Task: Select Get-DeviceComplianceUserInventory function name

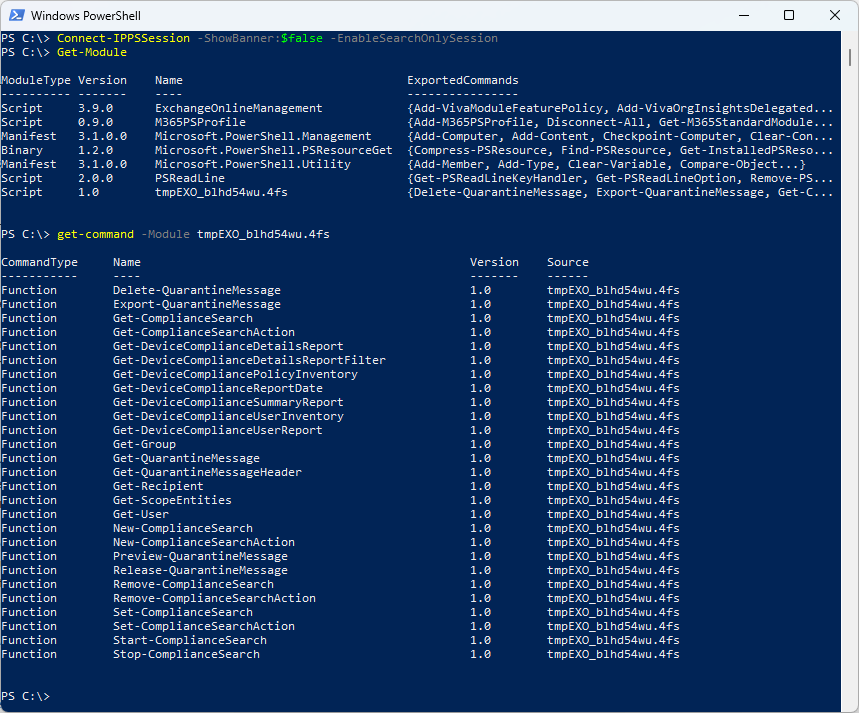Action: click(228, 416)
